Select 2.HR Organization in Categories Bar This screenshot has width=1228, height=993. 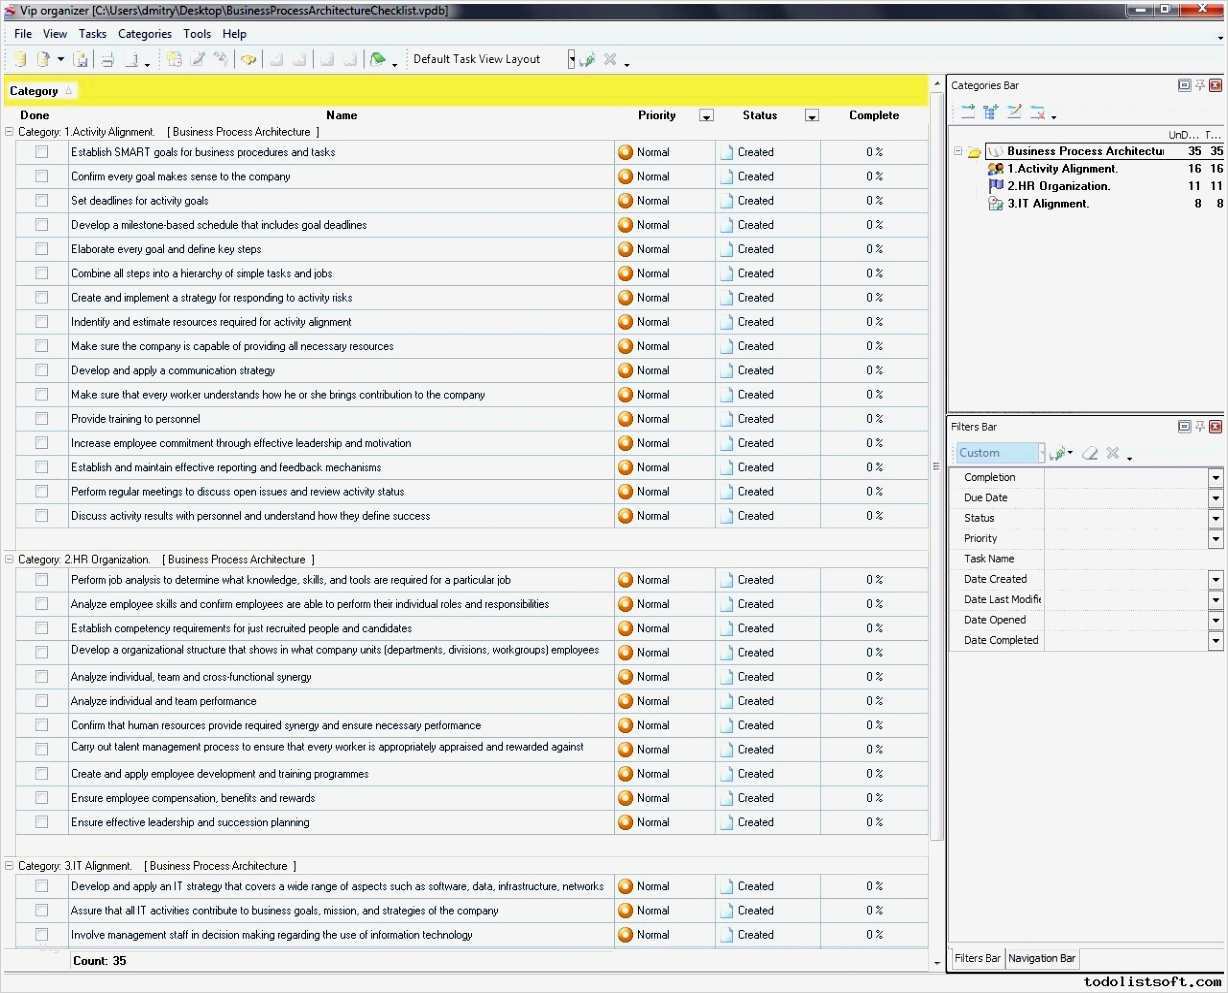pos(1058,186)
